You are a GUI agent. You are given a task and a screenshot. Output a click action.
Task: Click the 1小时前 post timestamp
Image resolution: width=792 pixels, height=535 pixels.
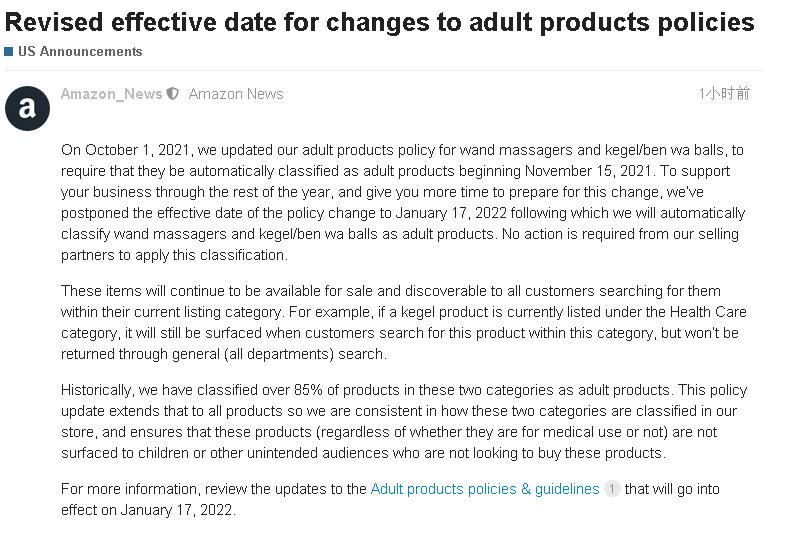pyautogui.click(x=724, y=93)
